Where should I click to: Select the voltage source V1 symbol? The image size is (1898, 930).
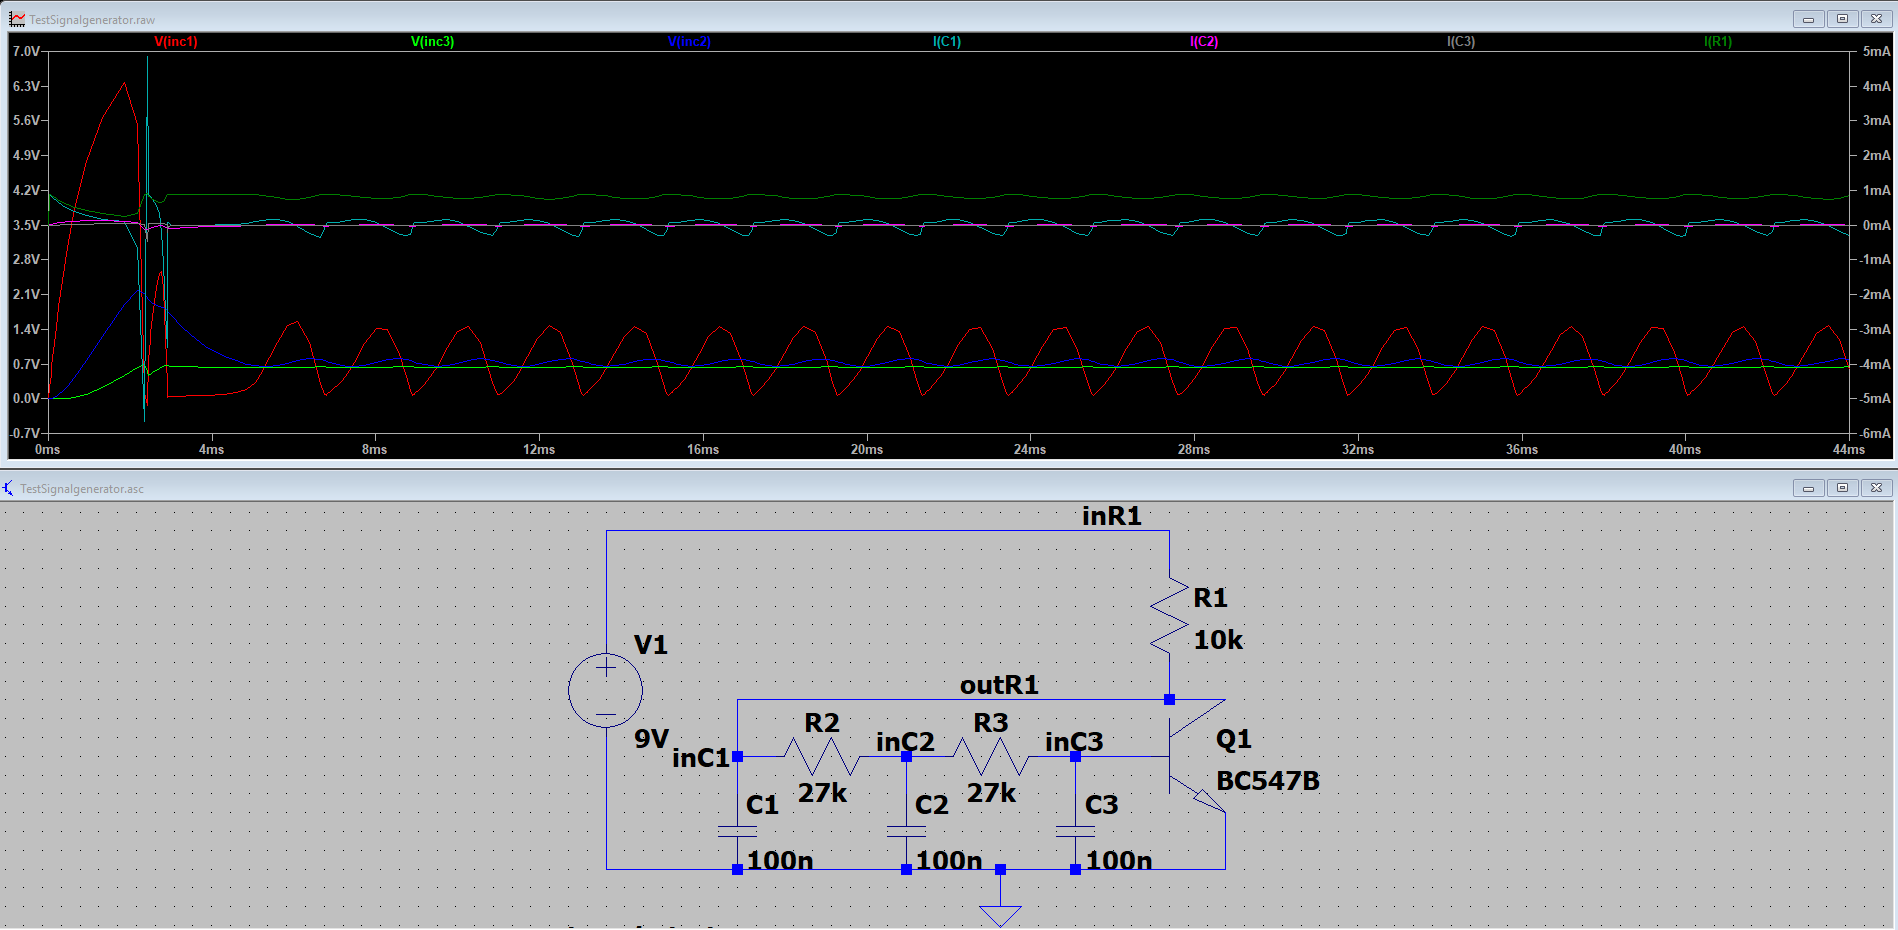pos(605,690)
